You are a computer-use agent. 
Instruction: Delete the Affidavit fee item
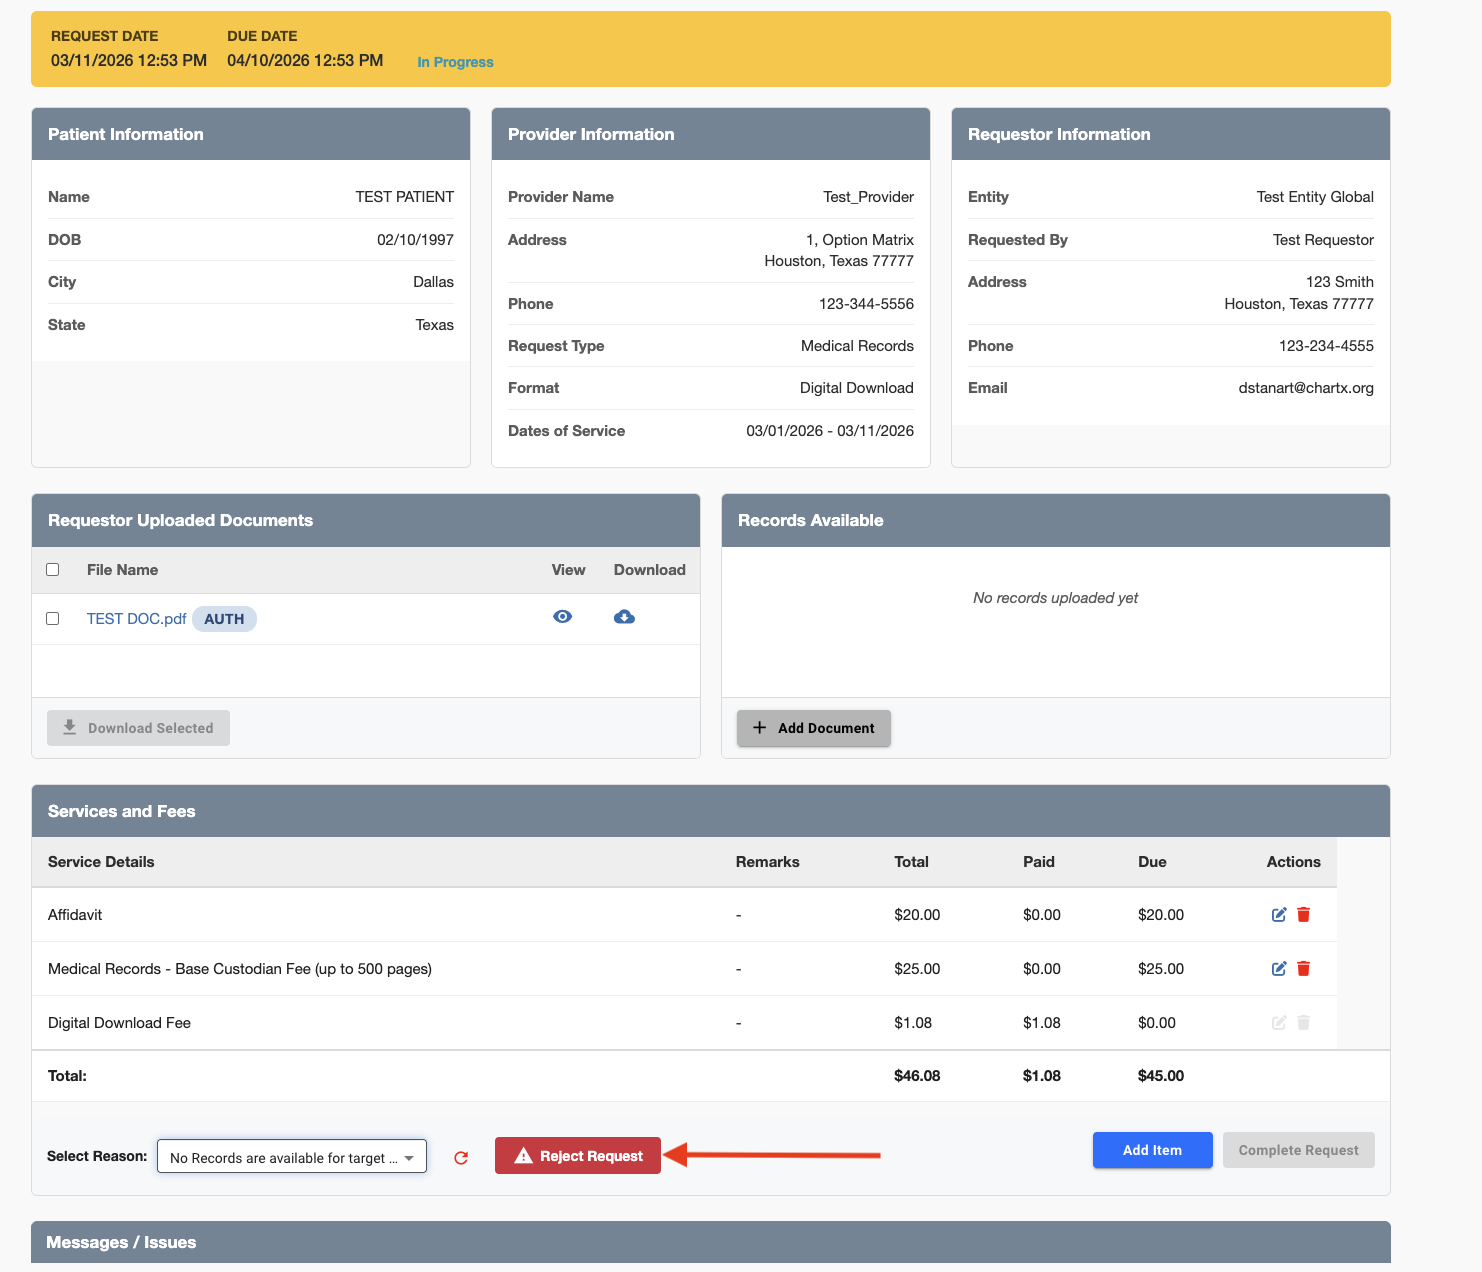(1303, 915)
